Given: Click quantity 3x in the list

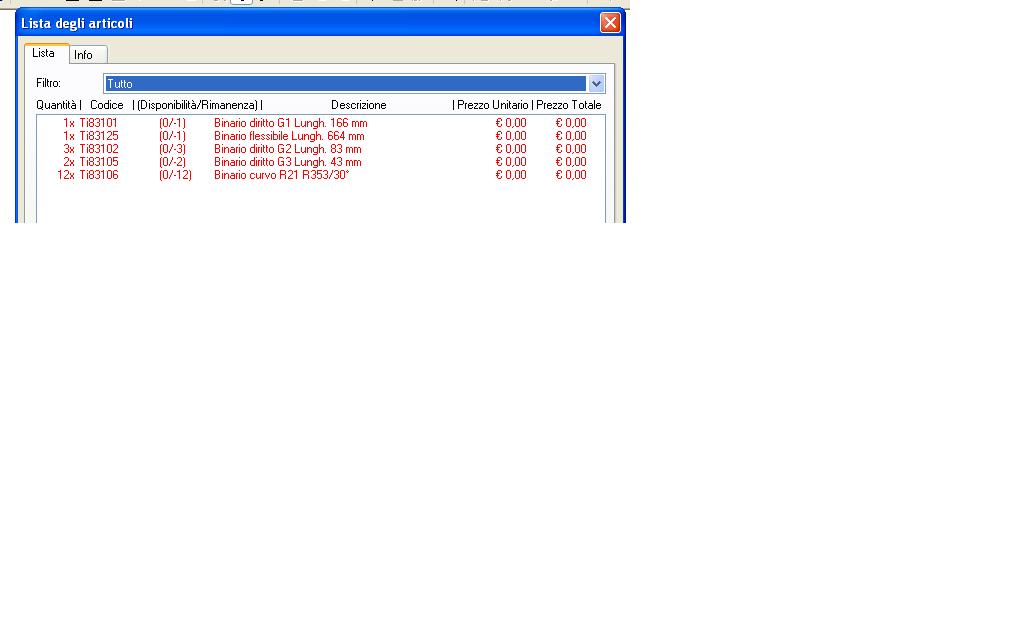Looking at the screenshot, I should point(68,149).
